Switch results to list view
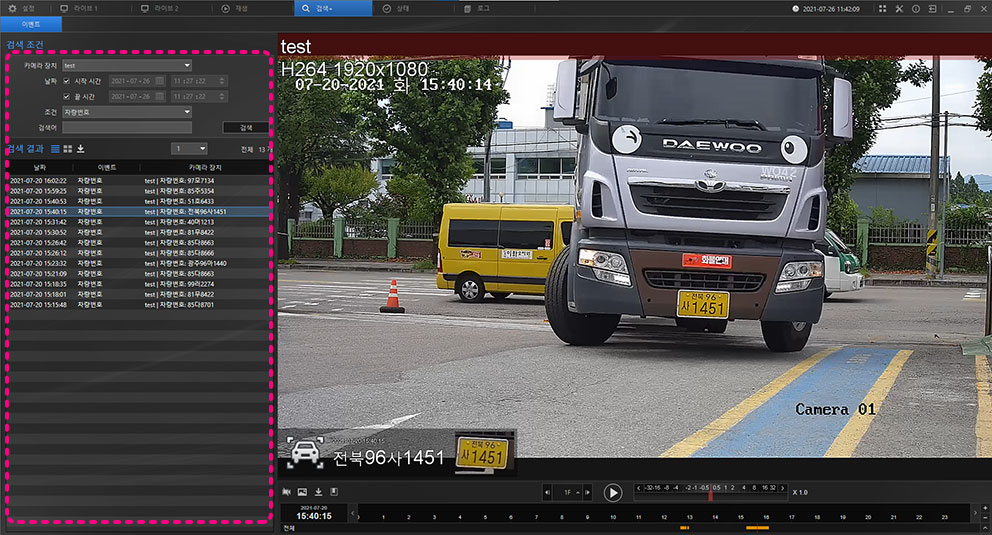This screenshot has height=535, width=992. click(55, 149)
